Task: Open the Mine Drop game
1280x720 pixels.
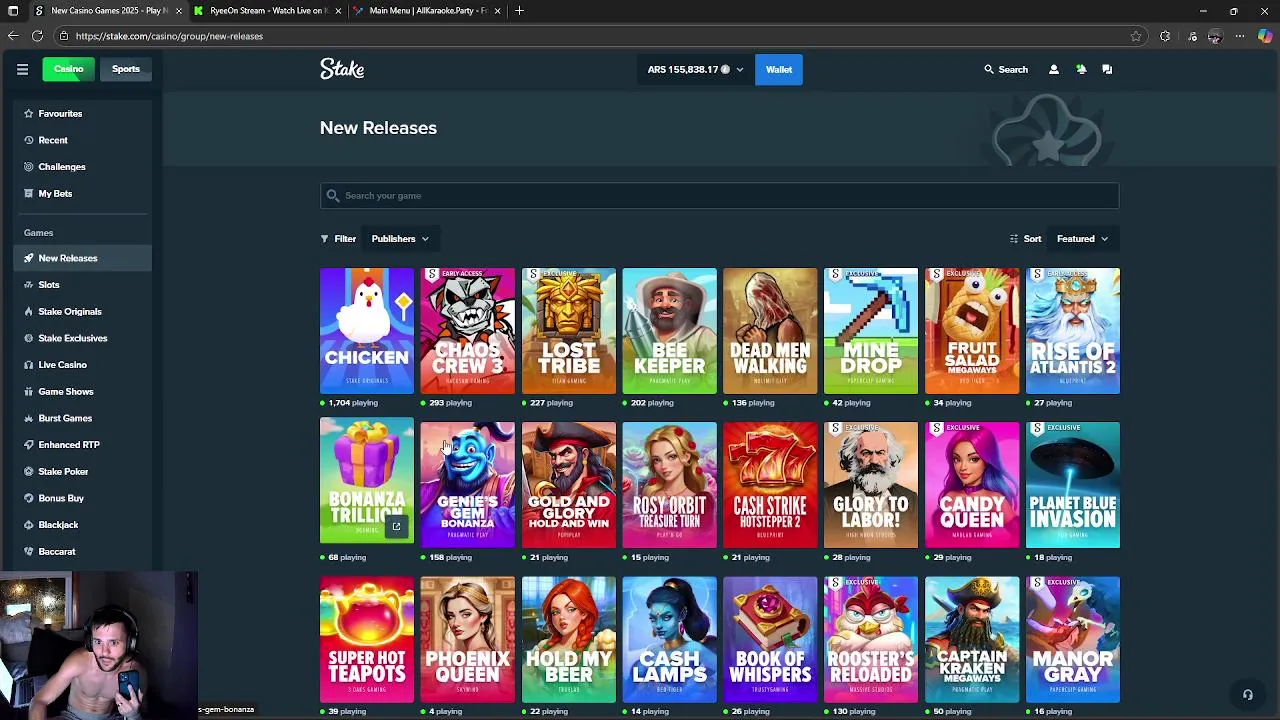Action: tap(871, 331)
